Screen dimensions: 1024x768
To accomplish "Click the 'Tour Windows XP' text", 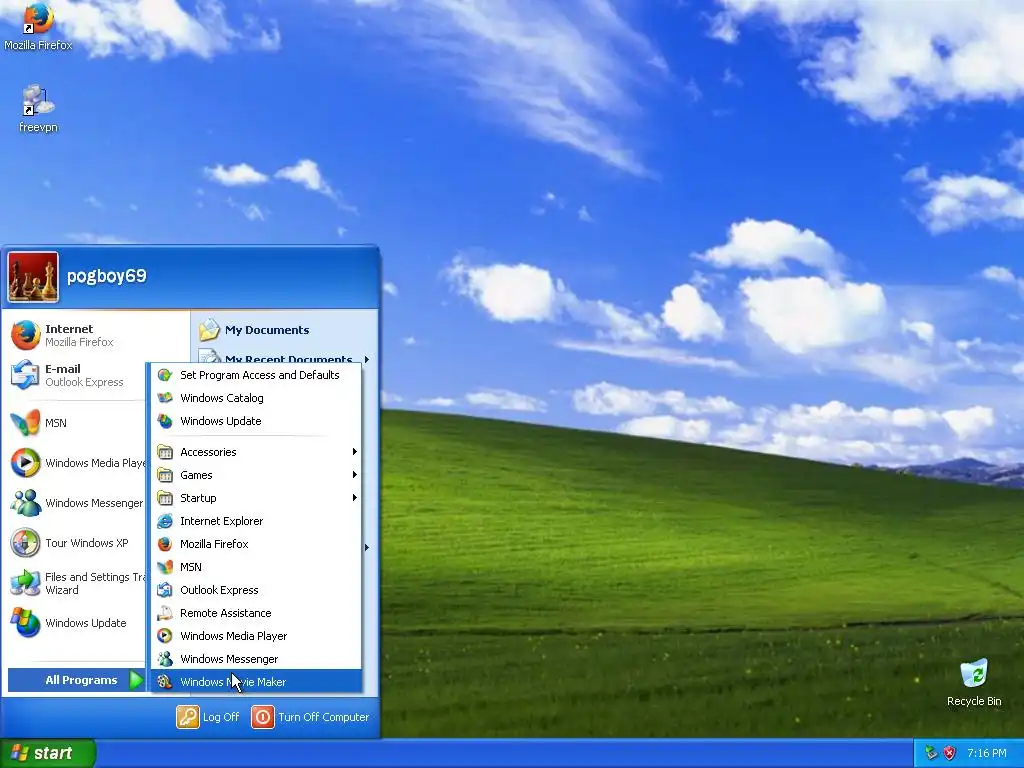I will pos(86,543).
